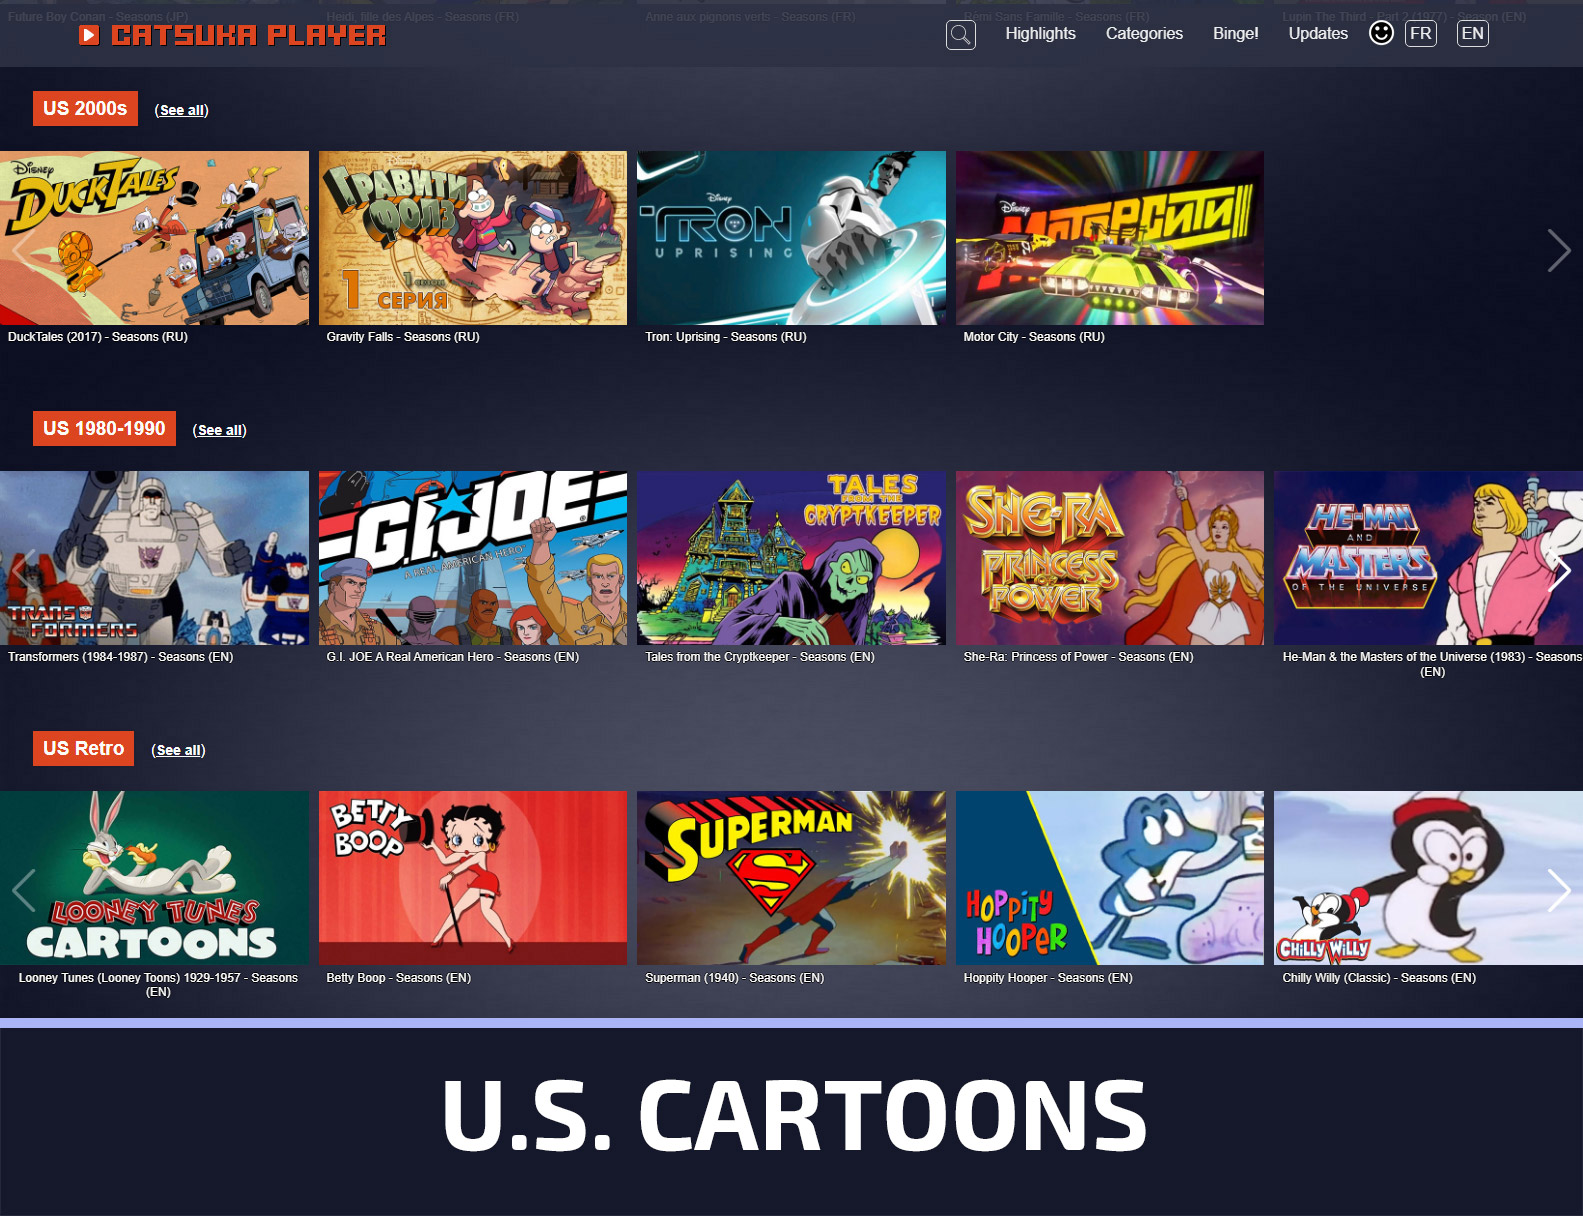Click 'Motor City - Seasons (RU)' caption
The image size is (1583, 1216).
1034,337
